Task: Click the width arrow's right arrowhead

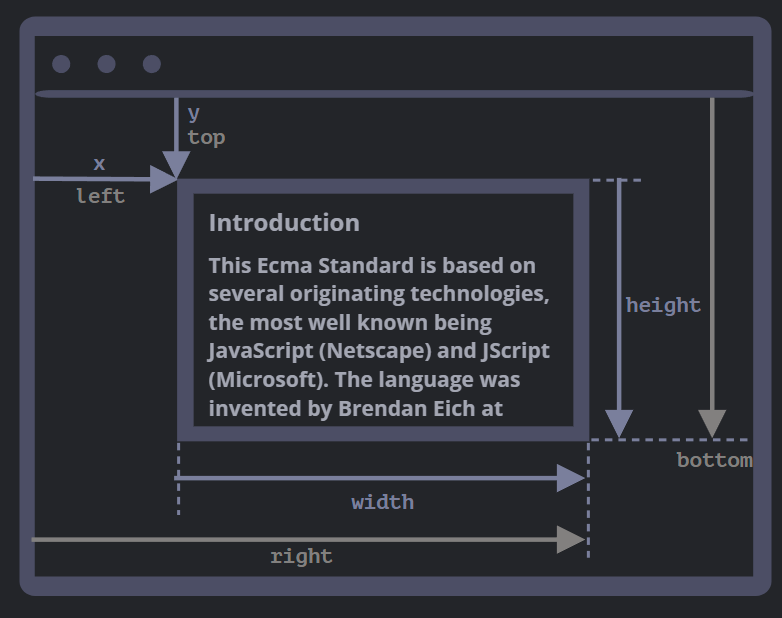Action: pos(570,478)
